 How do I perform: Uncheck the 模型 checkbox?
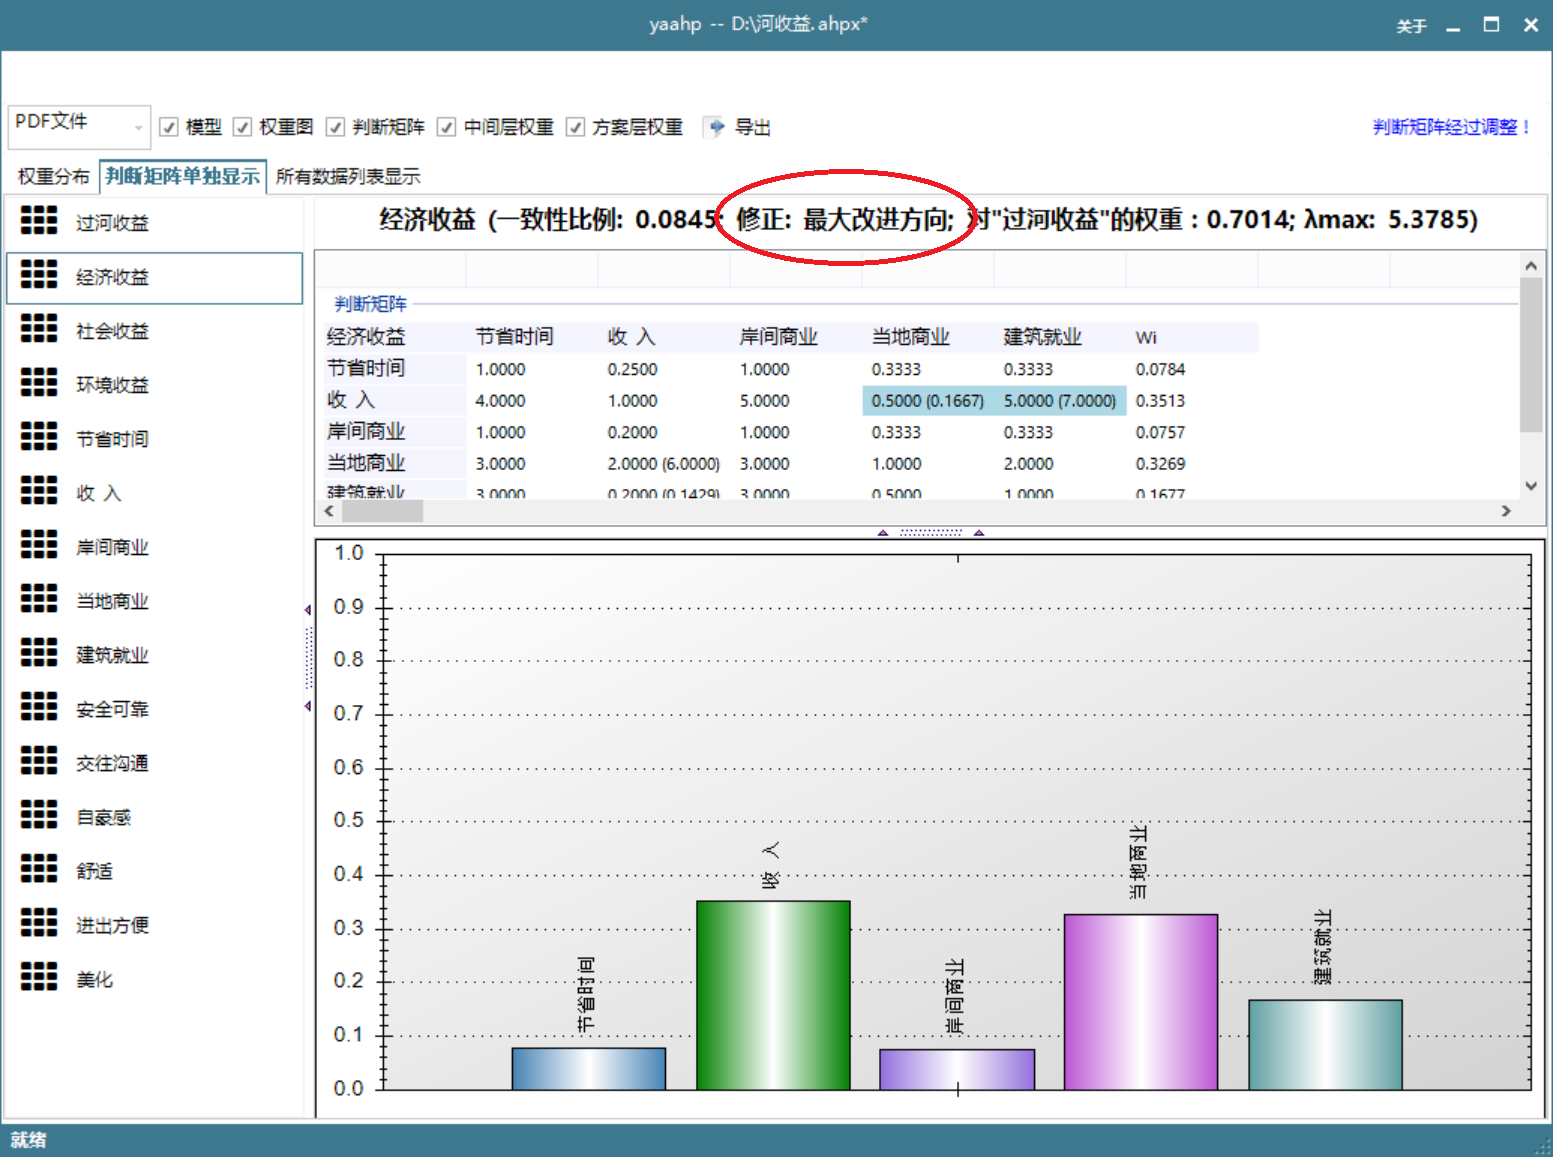click(169, 127)
